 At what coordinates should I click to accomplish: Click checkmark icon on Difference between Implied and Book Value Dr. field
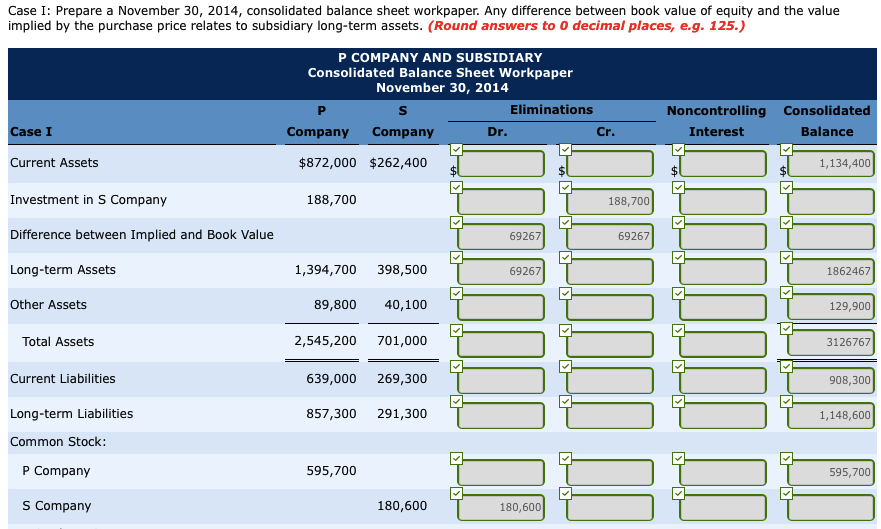coord(457,222)
